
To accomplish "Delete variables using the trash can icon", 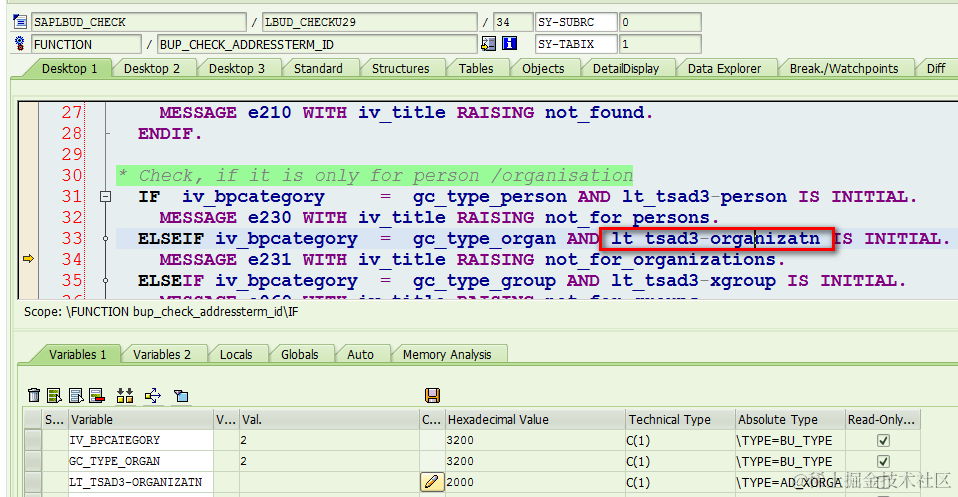I will (34, 396).
